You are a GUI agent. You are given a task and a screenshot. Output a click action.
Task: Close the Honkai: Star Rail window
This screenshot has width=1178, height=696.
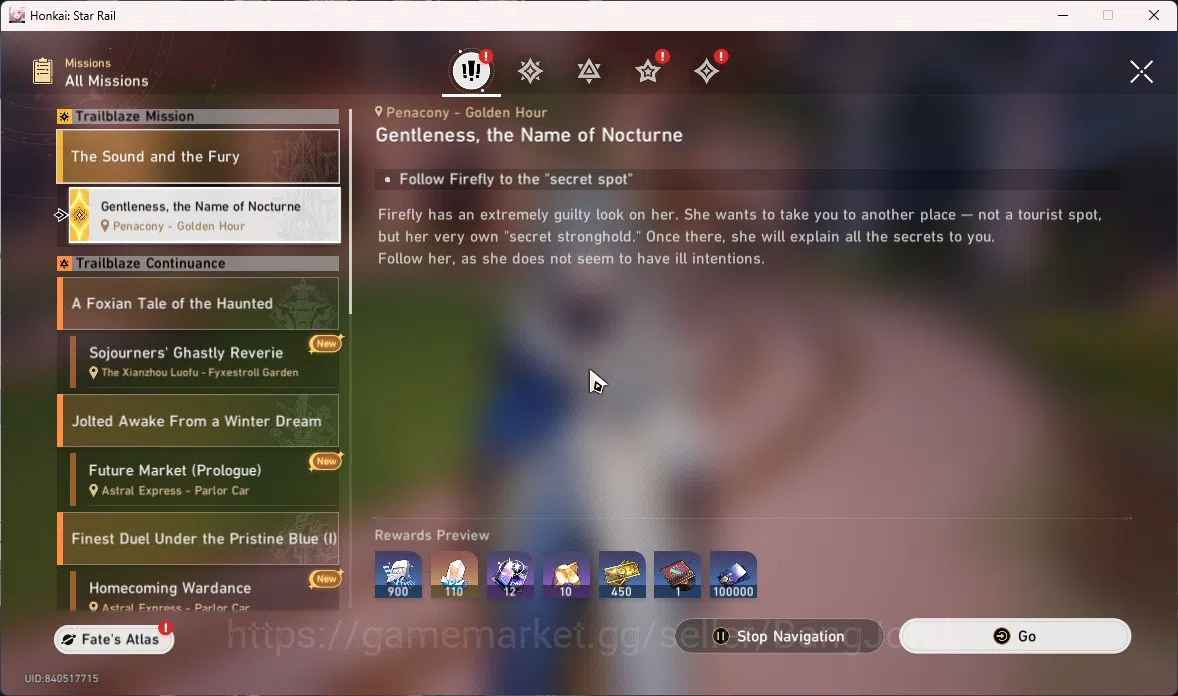1154,15
